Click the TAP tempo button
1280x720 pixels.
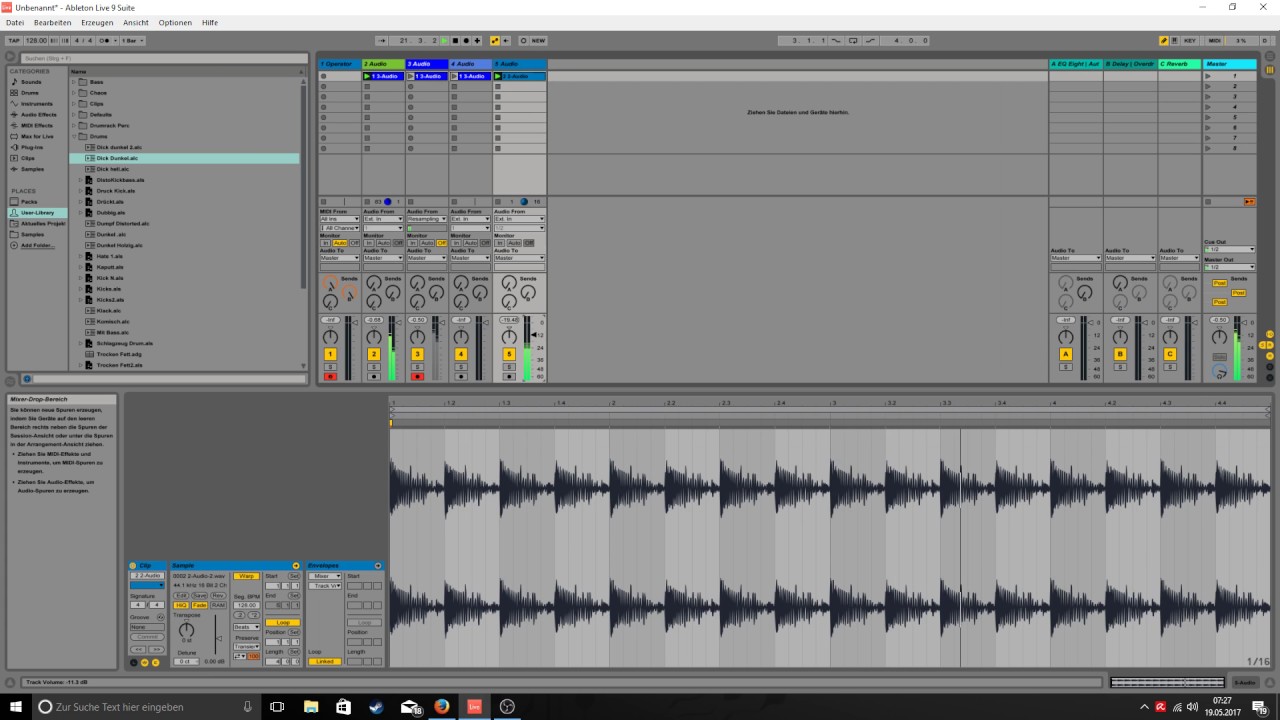[x=13, y=41]
